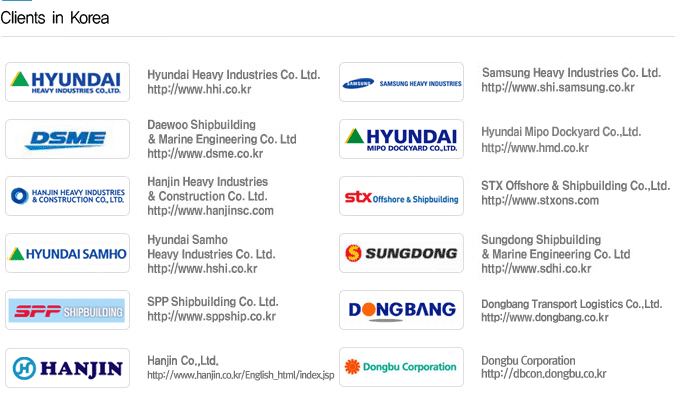This screenshot has width=675, height=407.
Task: Open the hanjin.co.kr English index.jsp link
Action: [241, 375]
